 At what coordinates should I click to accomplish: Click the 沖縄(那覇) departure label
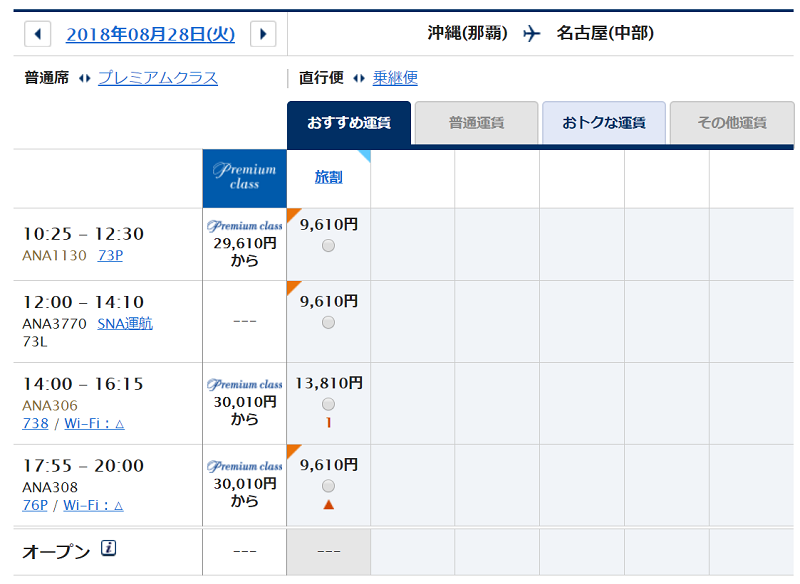point(467,33)
